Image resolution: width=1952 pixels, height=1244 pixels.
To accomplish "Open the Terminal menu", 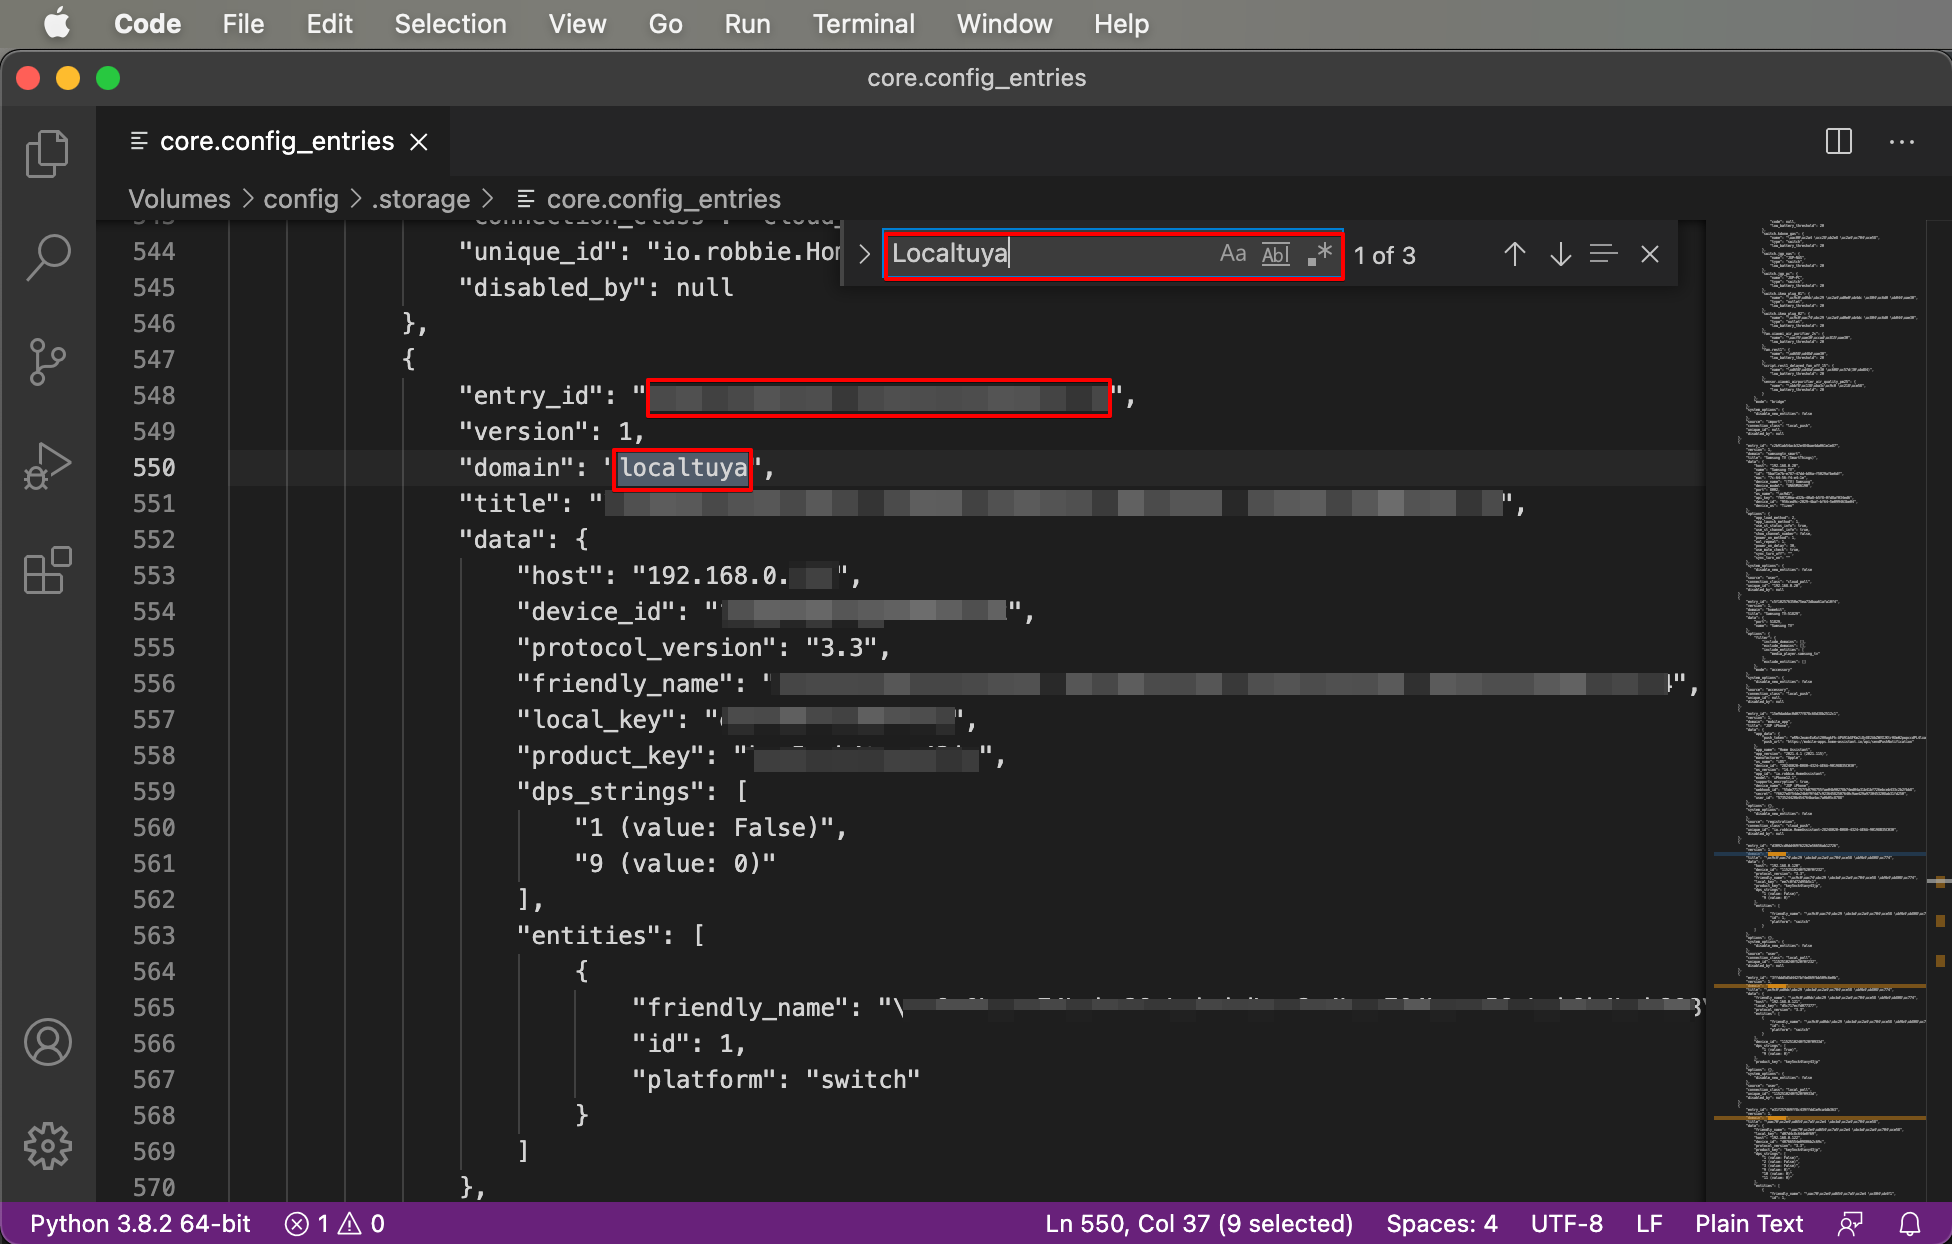I will (x=863, y=24).
